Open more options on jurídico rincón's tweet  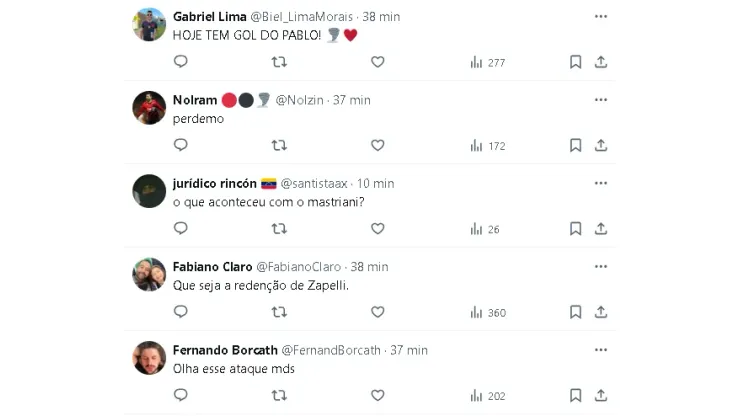[x=600, y=184]
